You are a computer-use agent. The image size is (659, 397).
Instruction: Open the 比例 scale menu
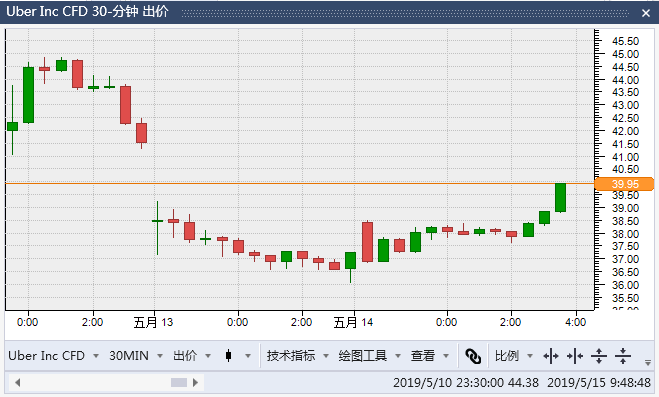[x=514, y=356]
